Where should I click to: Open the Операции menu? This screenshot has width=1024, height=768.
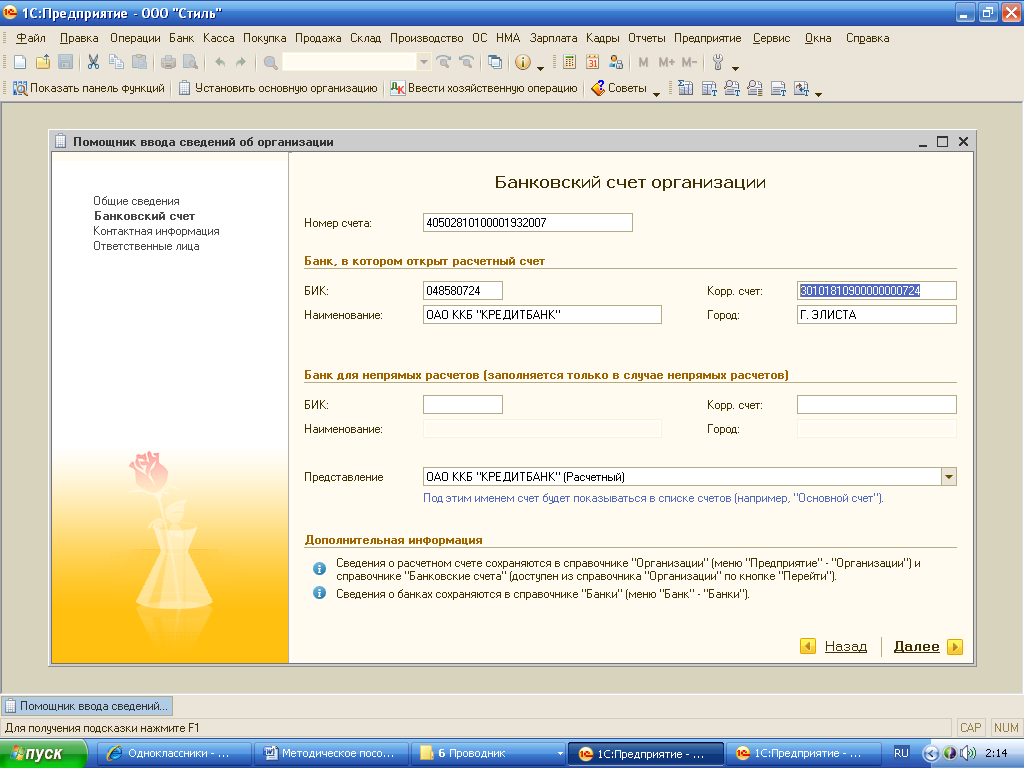pyautogui.click(x=135, y=38)
